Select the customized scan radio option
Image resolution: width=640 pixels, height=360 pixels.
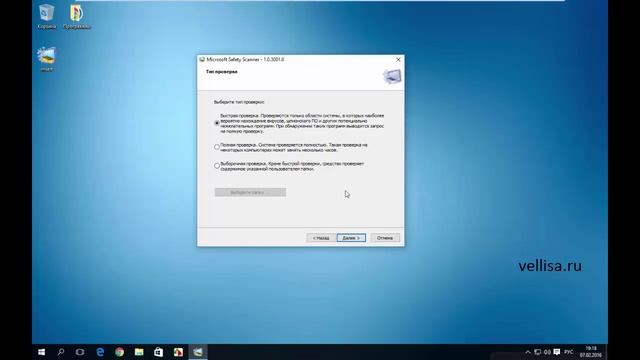(217, 166)
